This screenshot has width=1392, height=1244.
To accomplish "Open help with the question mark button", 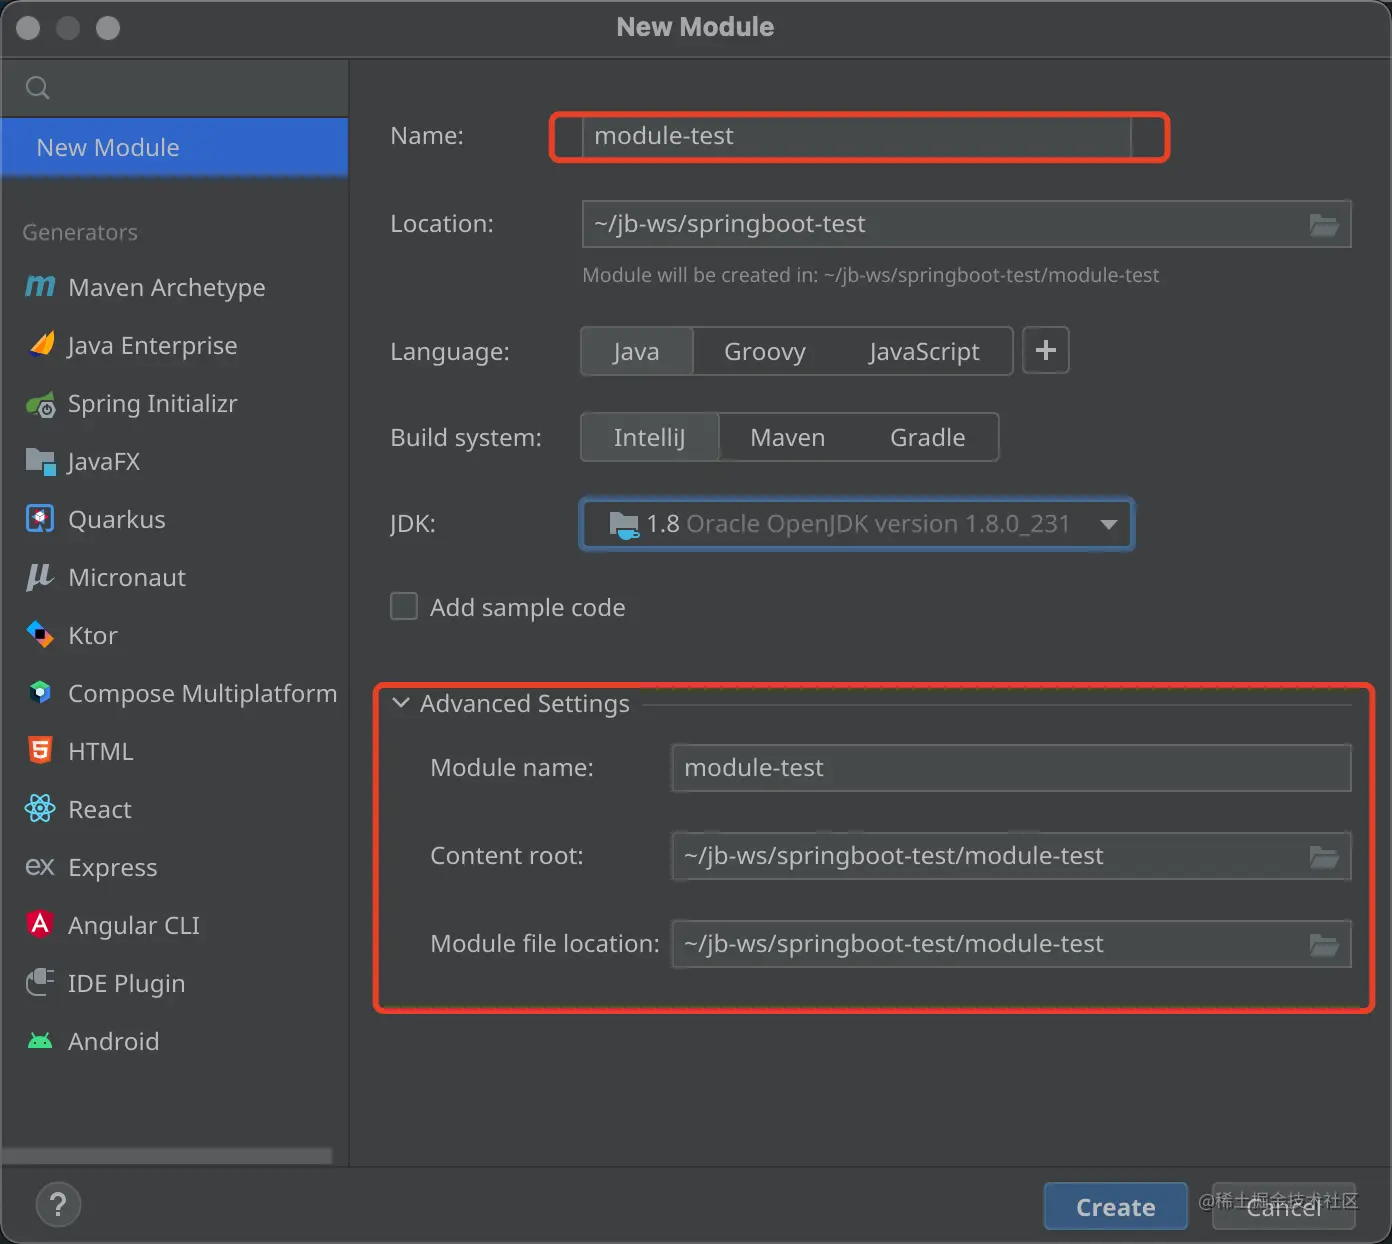I will click(58, 1205).
